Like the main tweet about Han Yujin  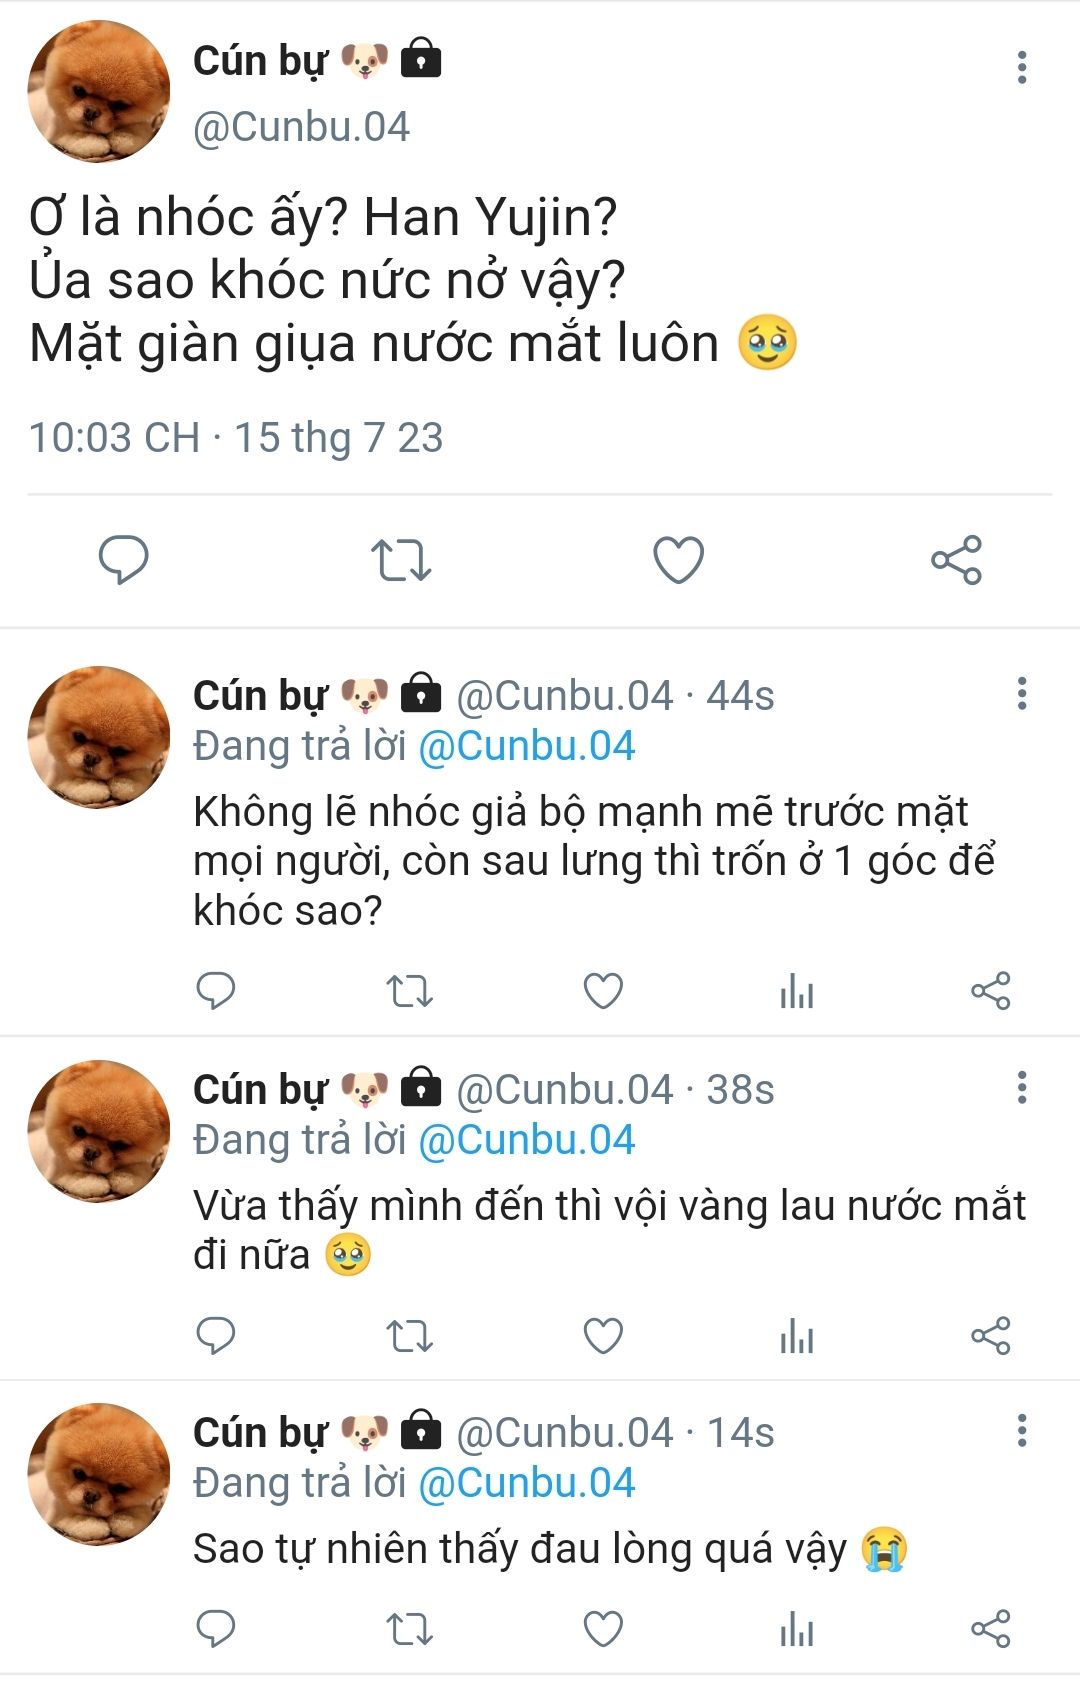click(678, 559)
